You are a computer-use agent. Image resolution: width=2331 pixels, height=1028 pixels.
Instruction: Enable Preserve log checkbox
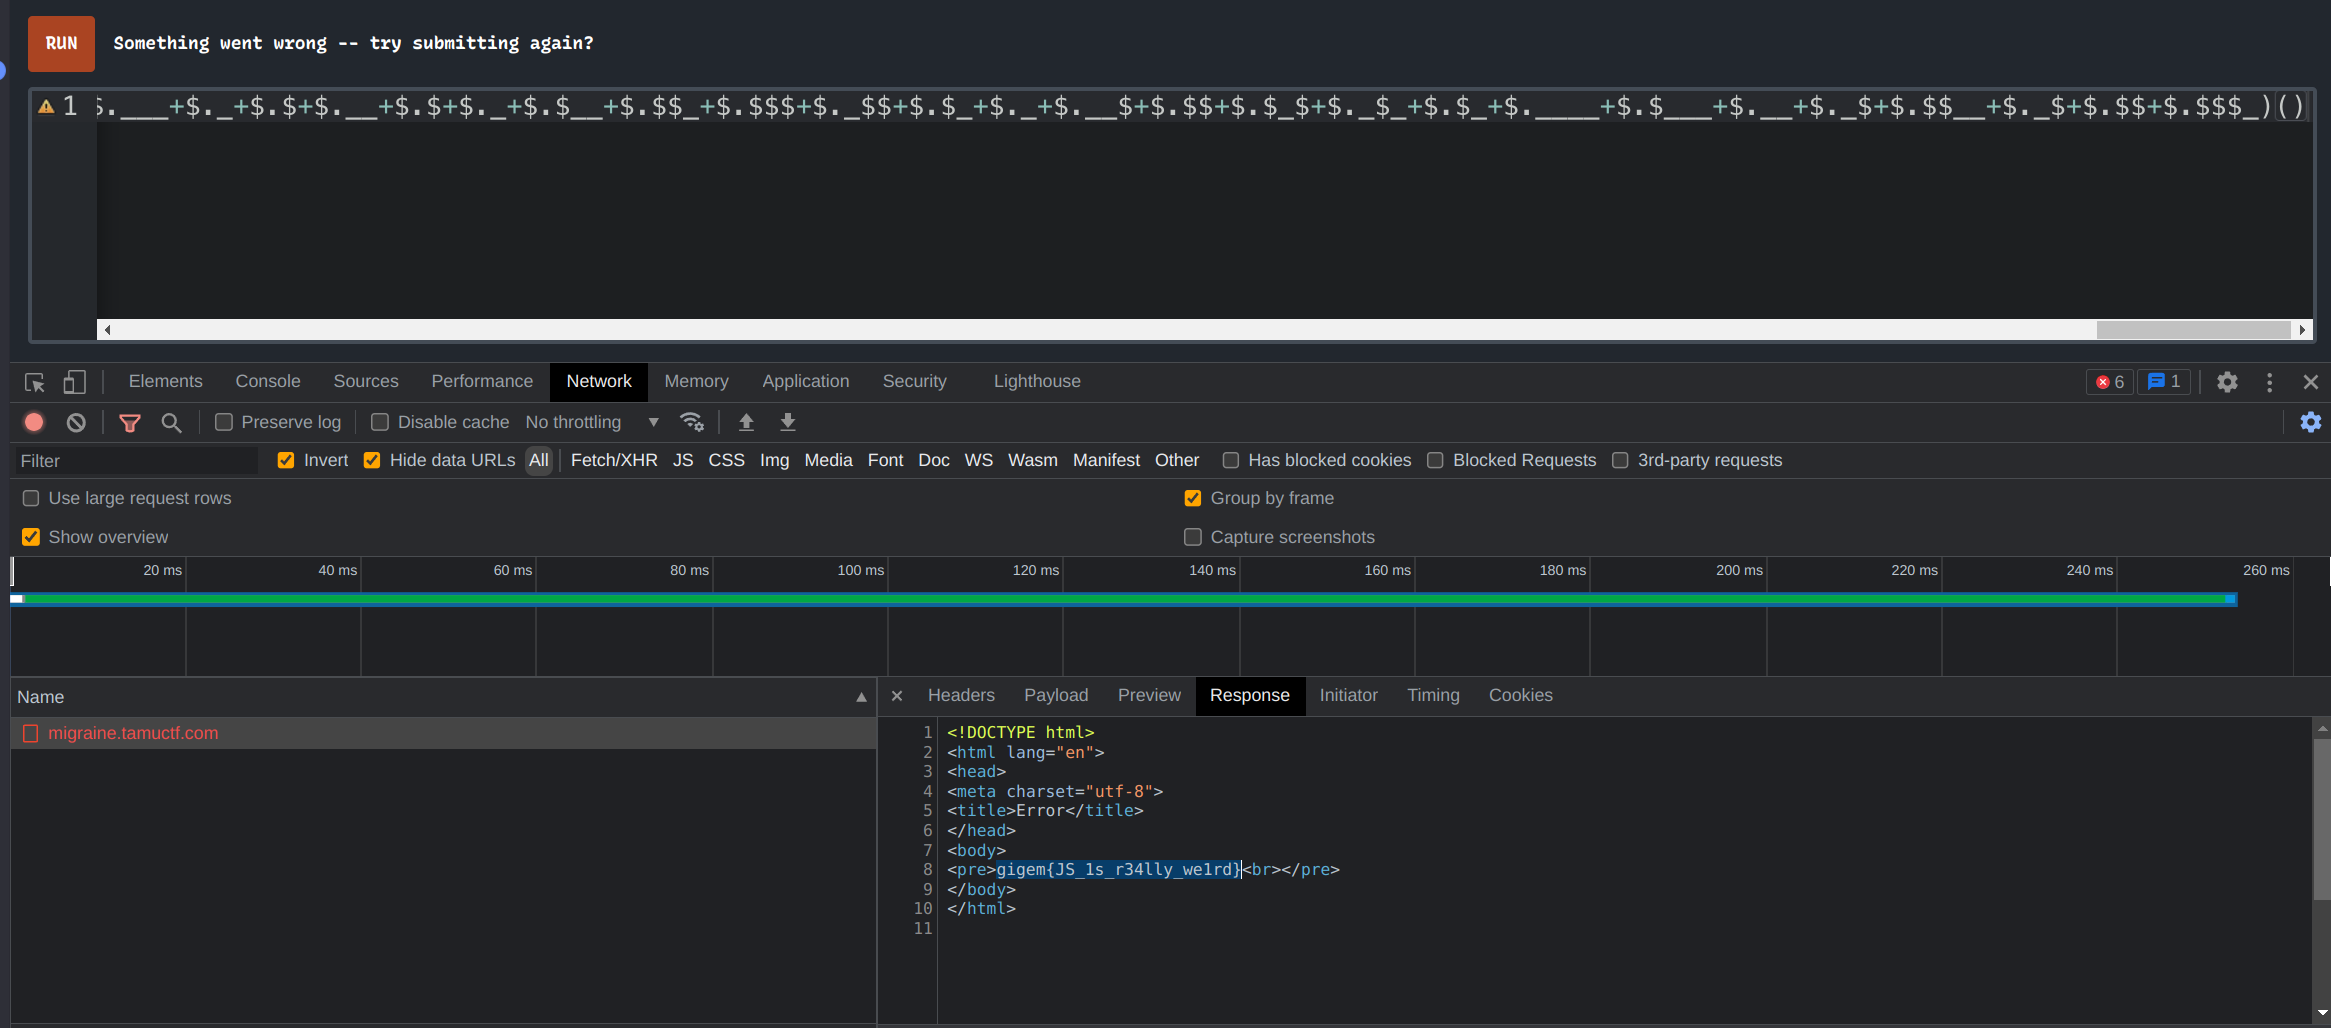[224, 422]
